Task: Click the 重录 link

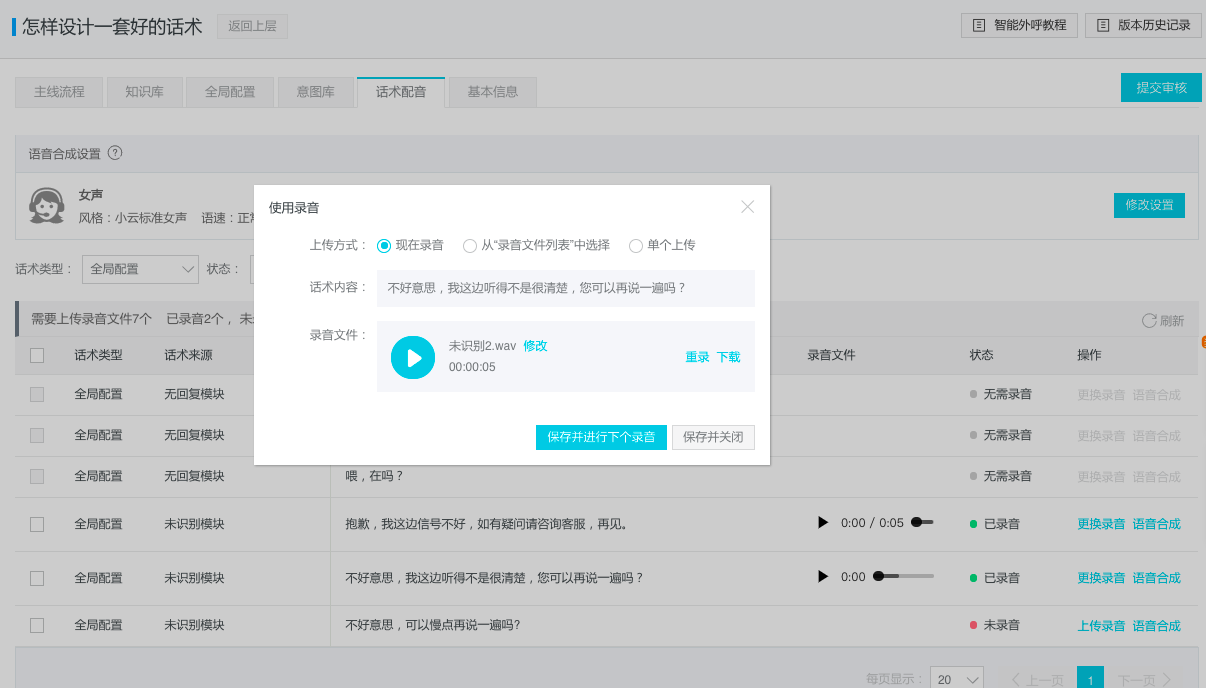Action: click(697, 357)
